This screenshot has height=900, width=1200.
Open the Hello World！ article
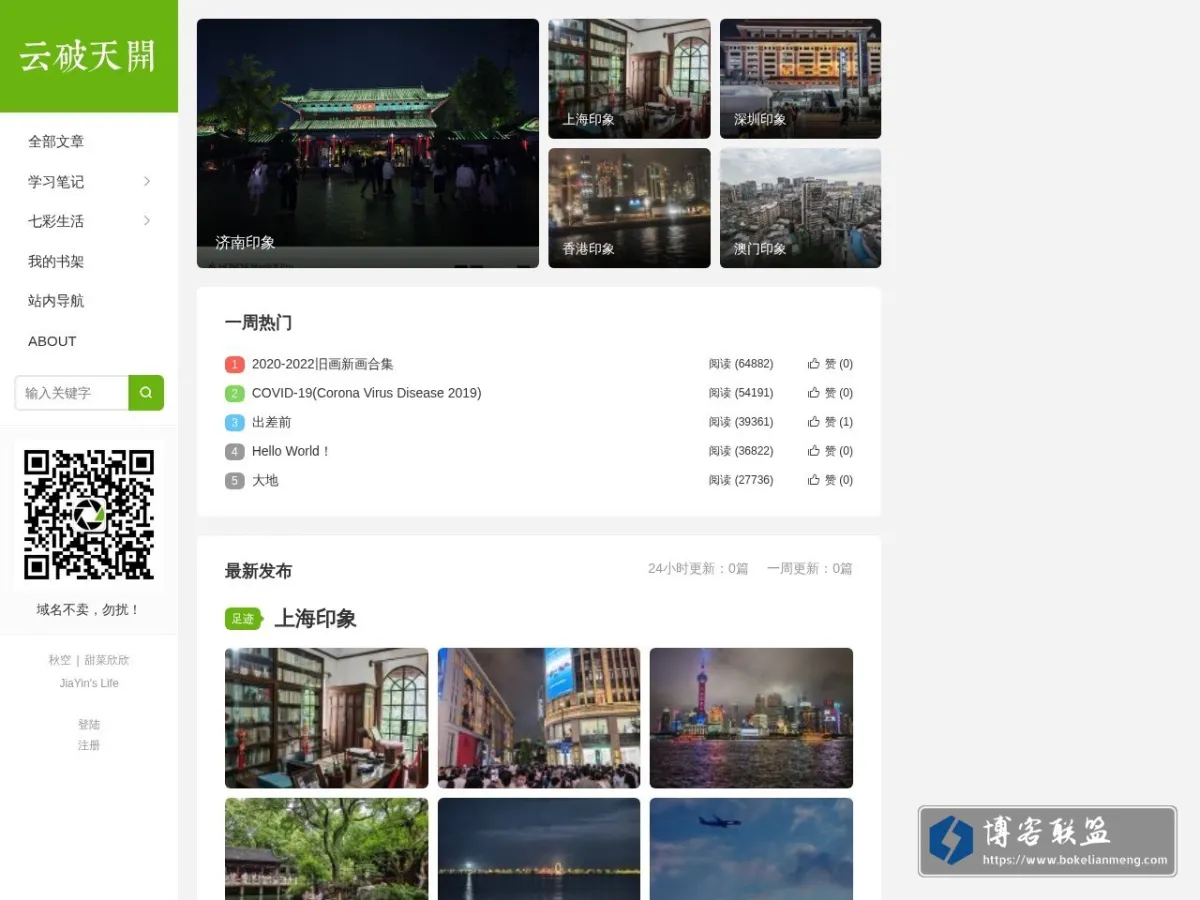click(x=291, y=451)
